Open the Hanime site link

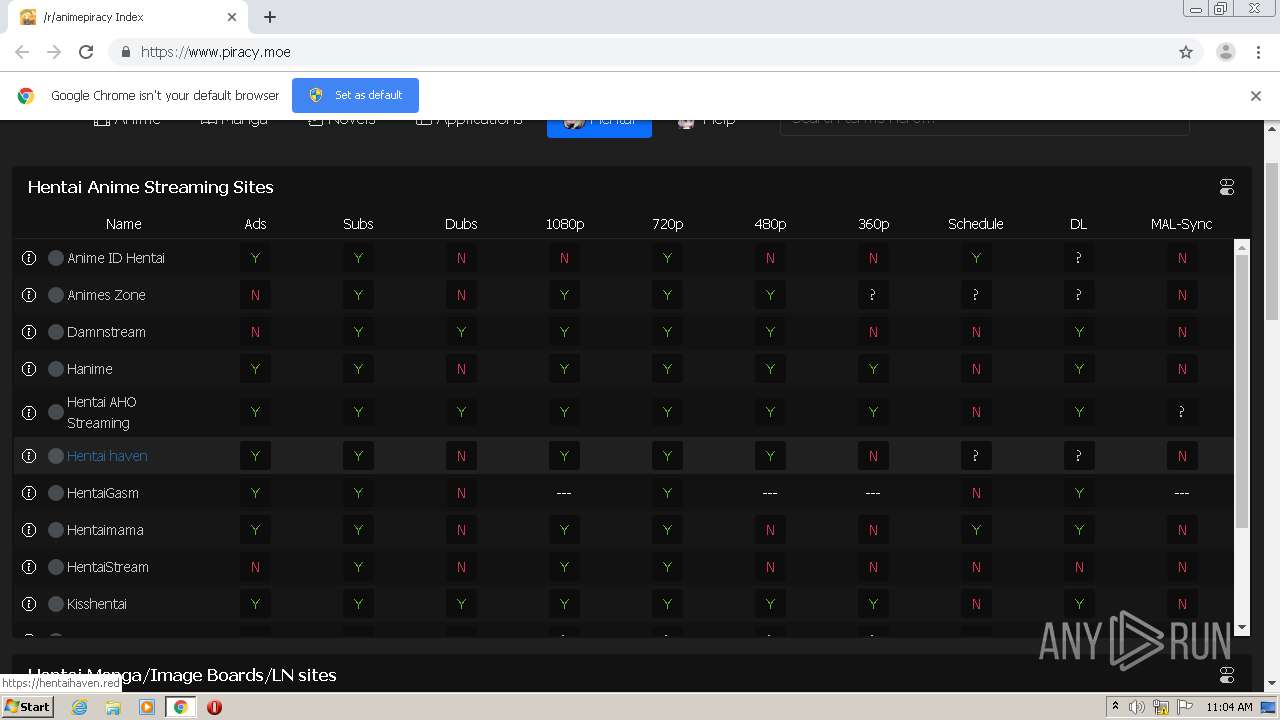90,369
